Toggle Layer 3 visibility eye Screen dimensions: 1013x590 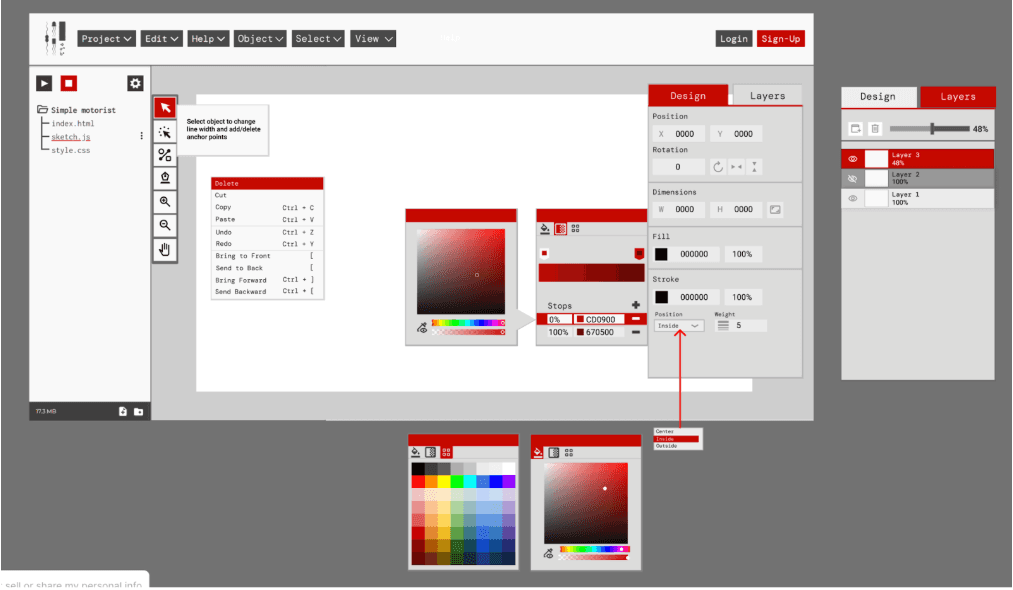tap(853, 159)
